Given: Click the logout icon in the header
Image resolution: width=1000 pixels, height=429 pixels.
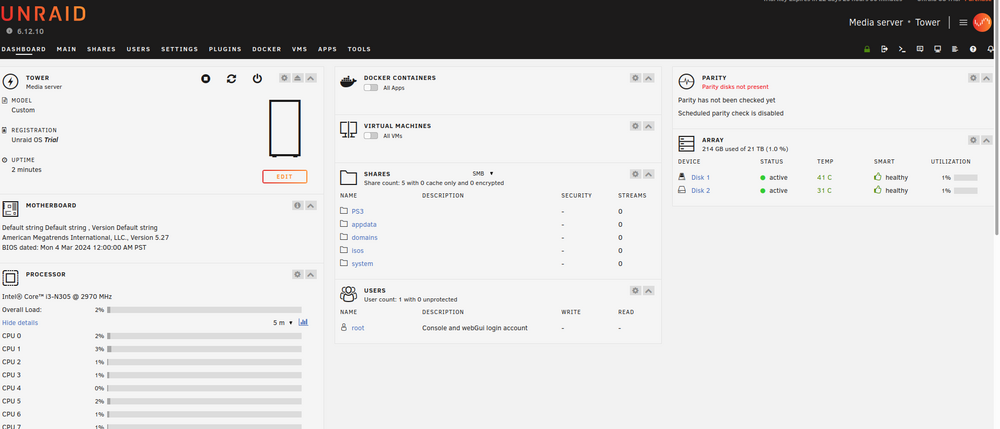Looking at the screenshot, I should pos(885,49).
